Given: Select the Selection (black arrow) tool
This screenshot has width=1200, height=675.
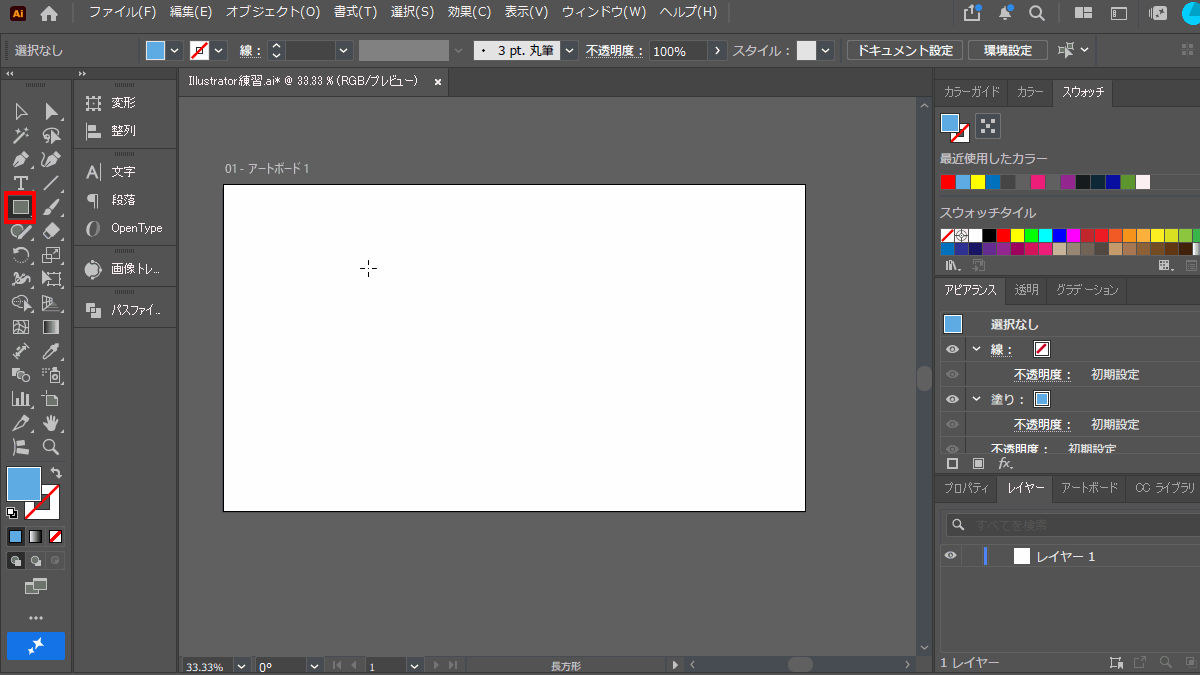Looking at the screenshot, I should (x=20, y=111).
